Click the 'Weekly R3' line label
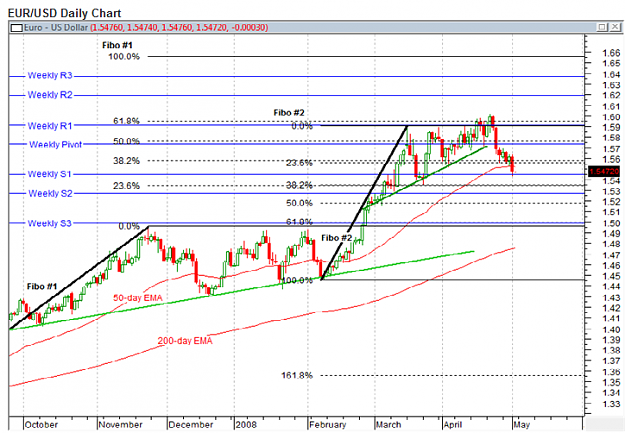Screen dimensions: 625x433 pos(50,75)
